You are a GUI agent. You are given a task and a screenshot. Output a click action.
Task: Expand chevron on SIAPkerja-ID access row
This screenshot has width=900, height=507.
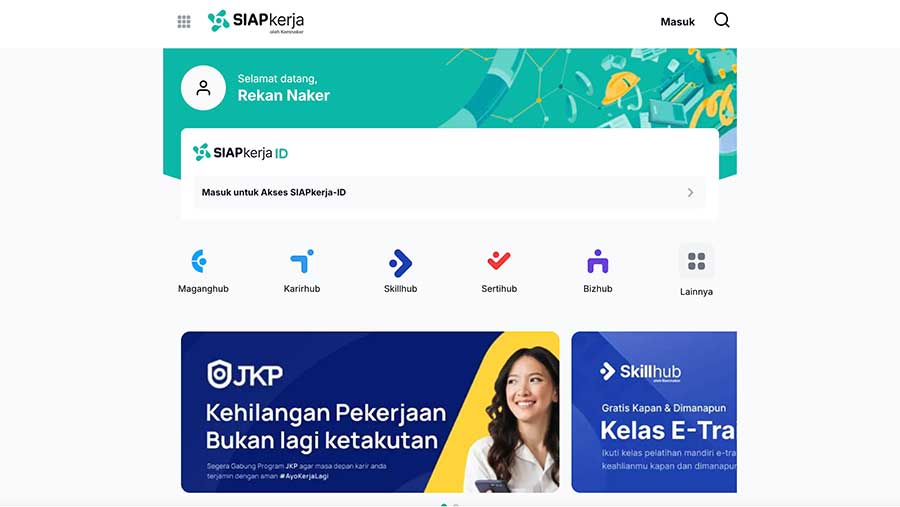(690, 192)
